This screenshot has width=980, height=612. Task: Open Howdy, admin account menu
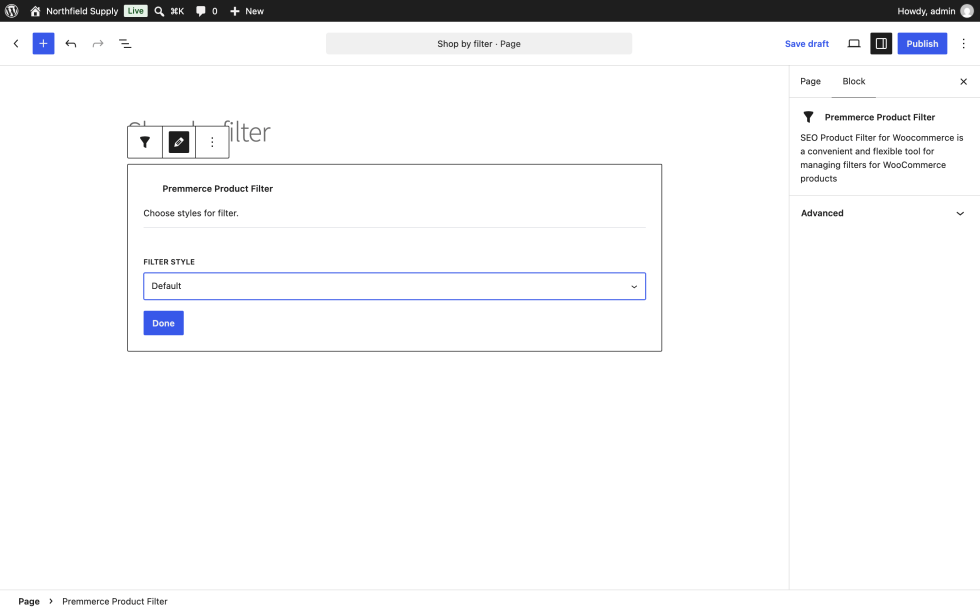[935, 11]
